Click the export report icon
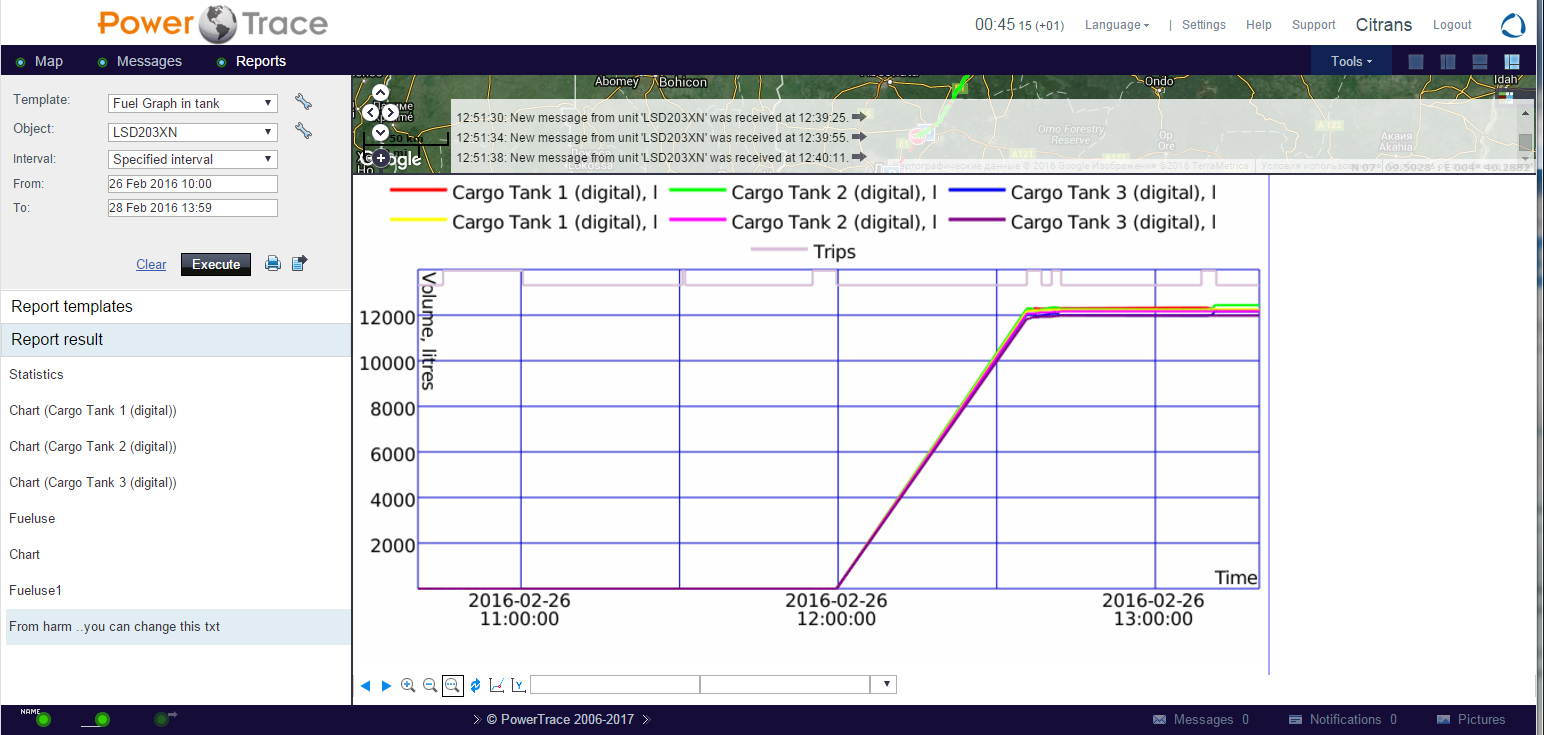 299,264
